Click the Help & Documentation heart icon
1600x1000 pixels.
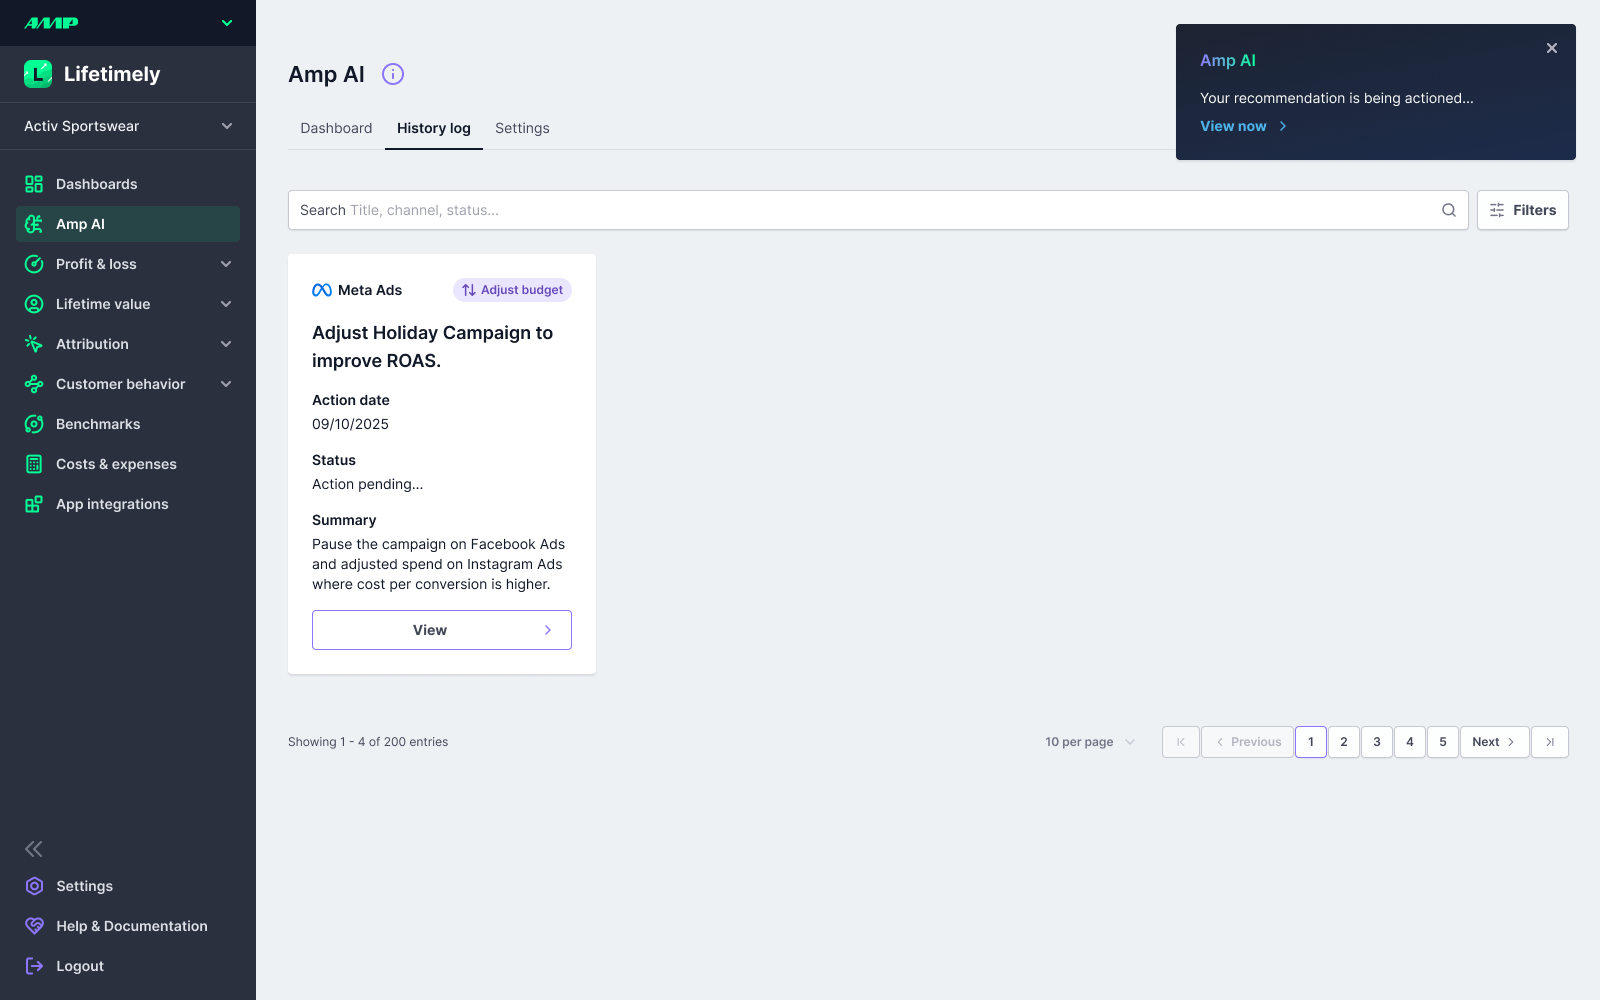coord(35,926)
